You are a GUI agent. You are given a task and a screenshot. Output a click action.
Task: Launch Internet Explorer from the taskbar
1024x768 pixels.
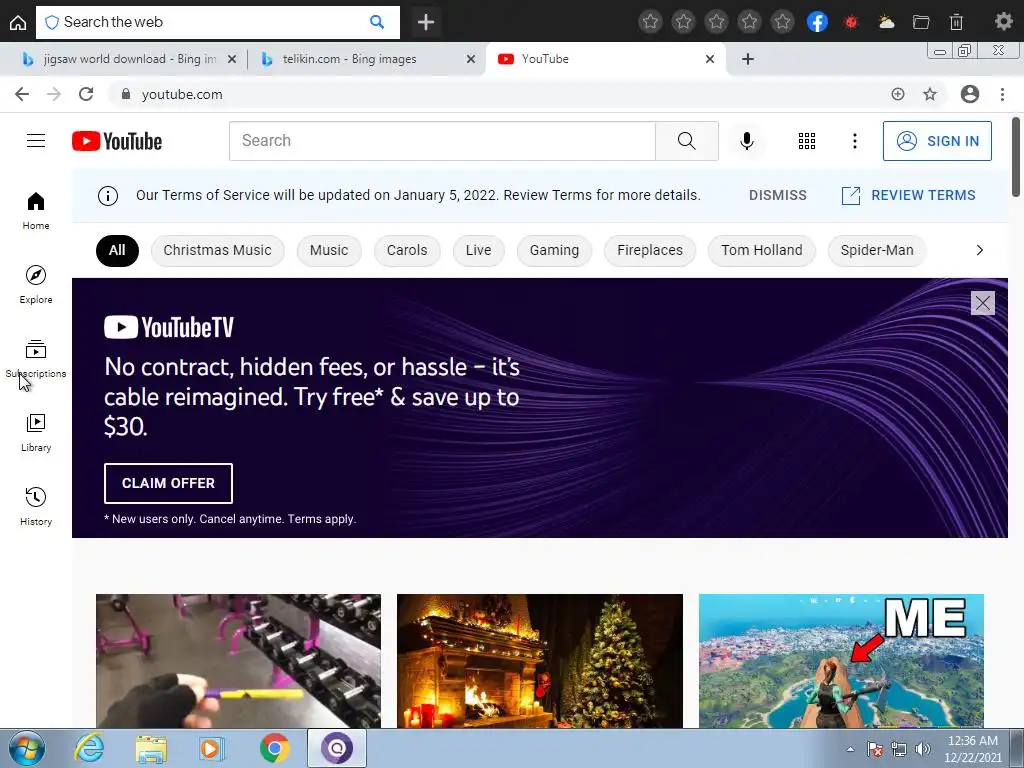89,748
